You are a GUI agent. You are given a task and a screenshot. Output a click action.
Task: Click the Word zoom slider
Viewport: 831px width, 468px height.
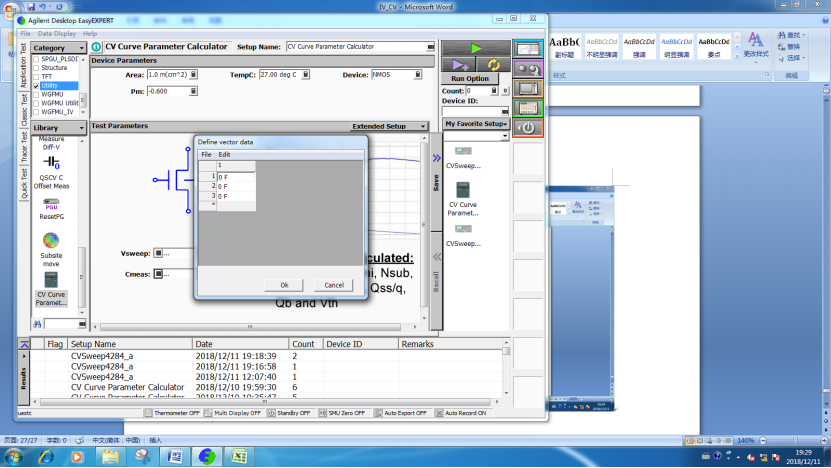coord(795,440)
